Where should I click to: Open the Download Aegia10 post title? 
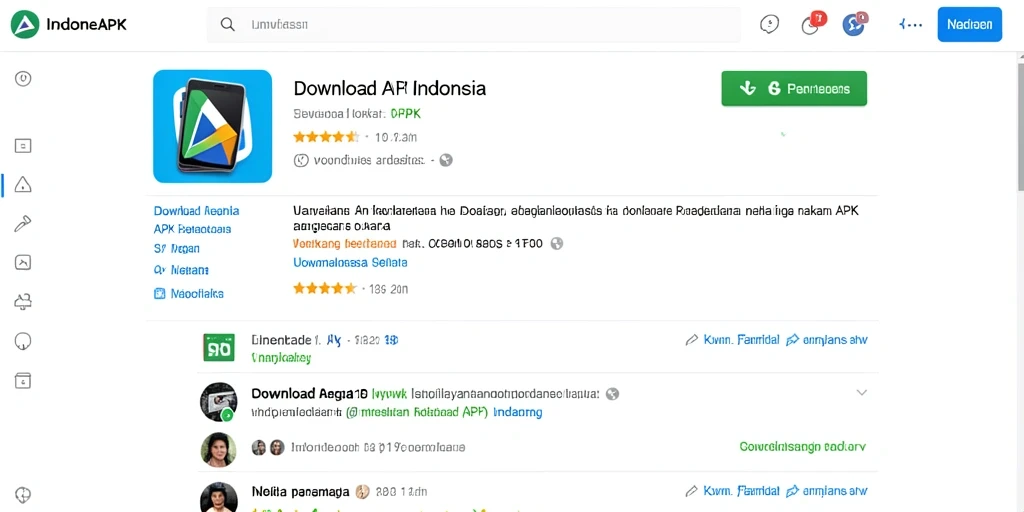[x=310, y=394]
